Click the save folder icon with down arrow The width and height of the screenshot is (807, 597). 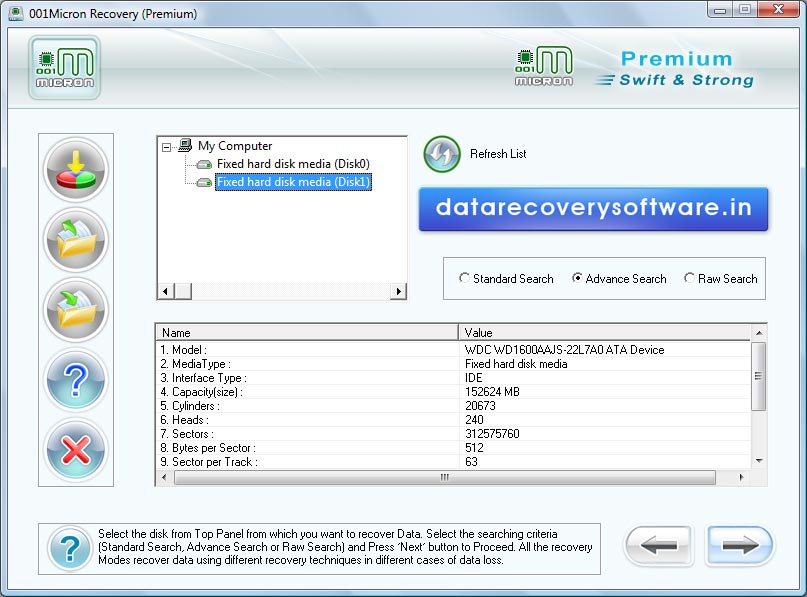(x=76, y=310)
